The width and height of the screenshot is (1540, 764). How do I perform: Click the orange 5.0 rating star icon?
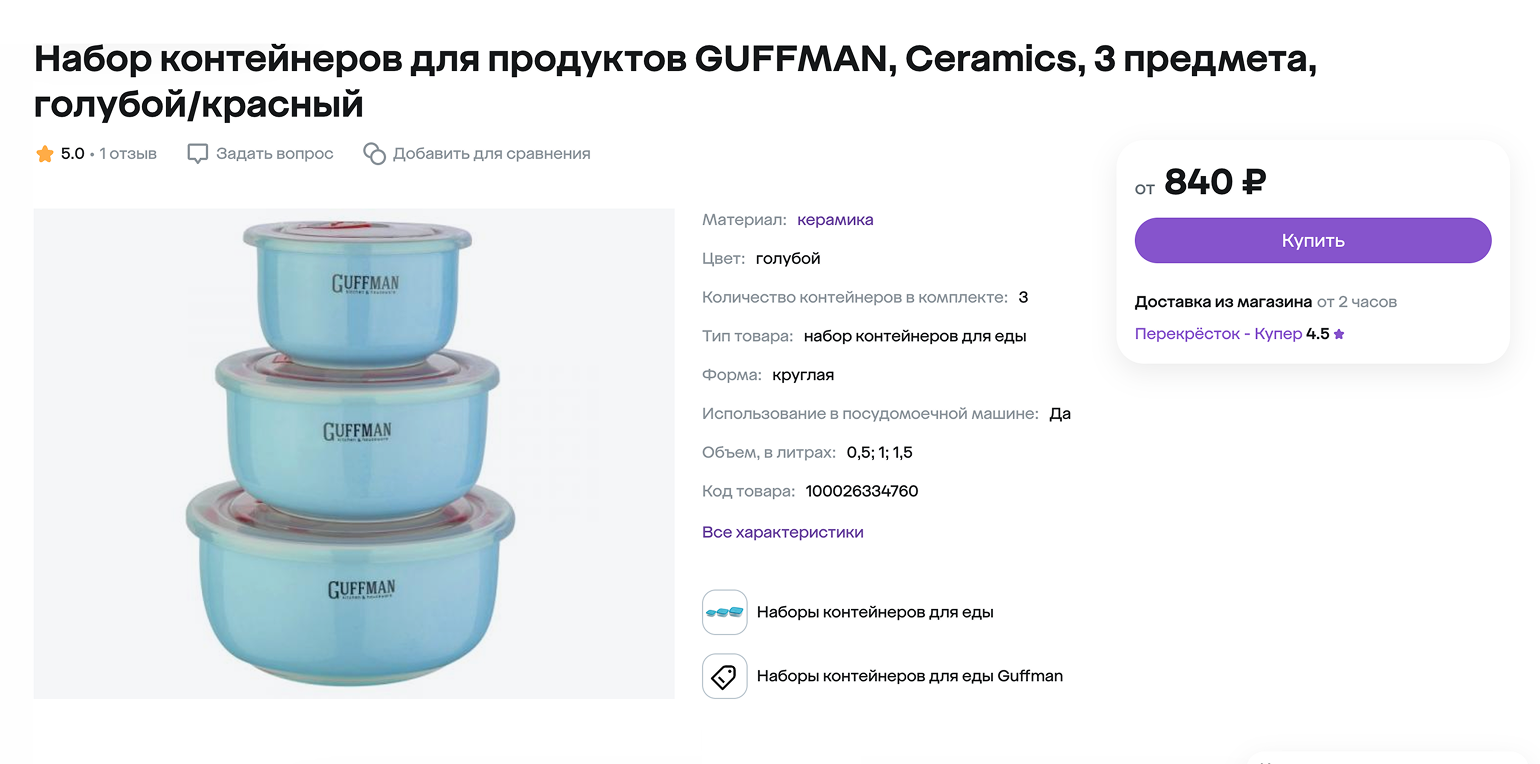tap(44, 153)
